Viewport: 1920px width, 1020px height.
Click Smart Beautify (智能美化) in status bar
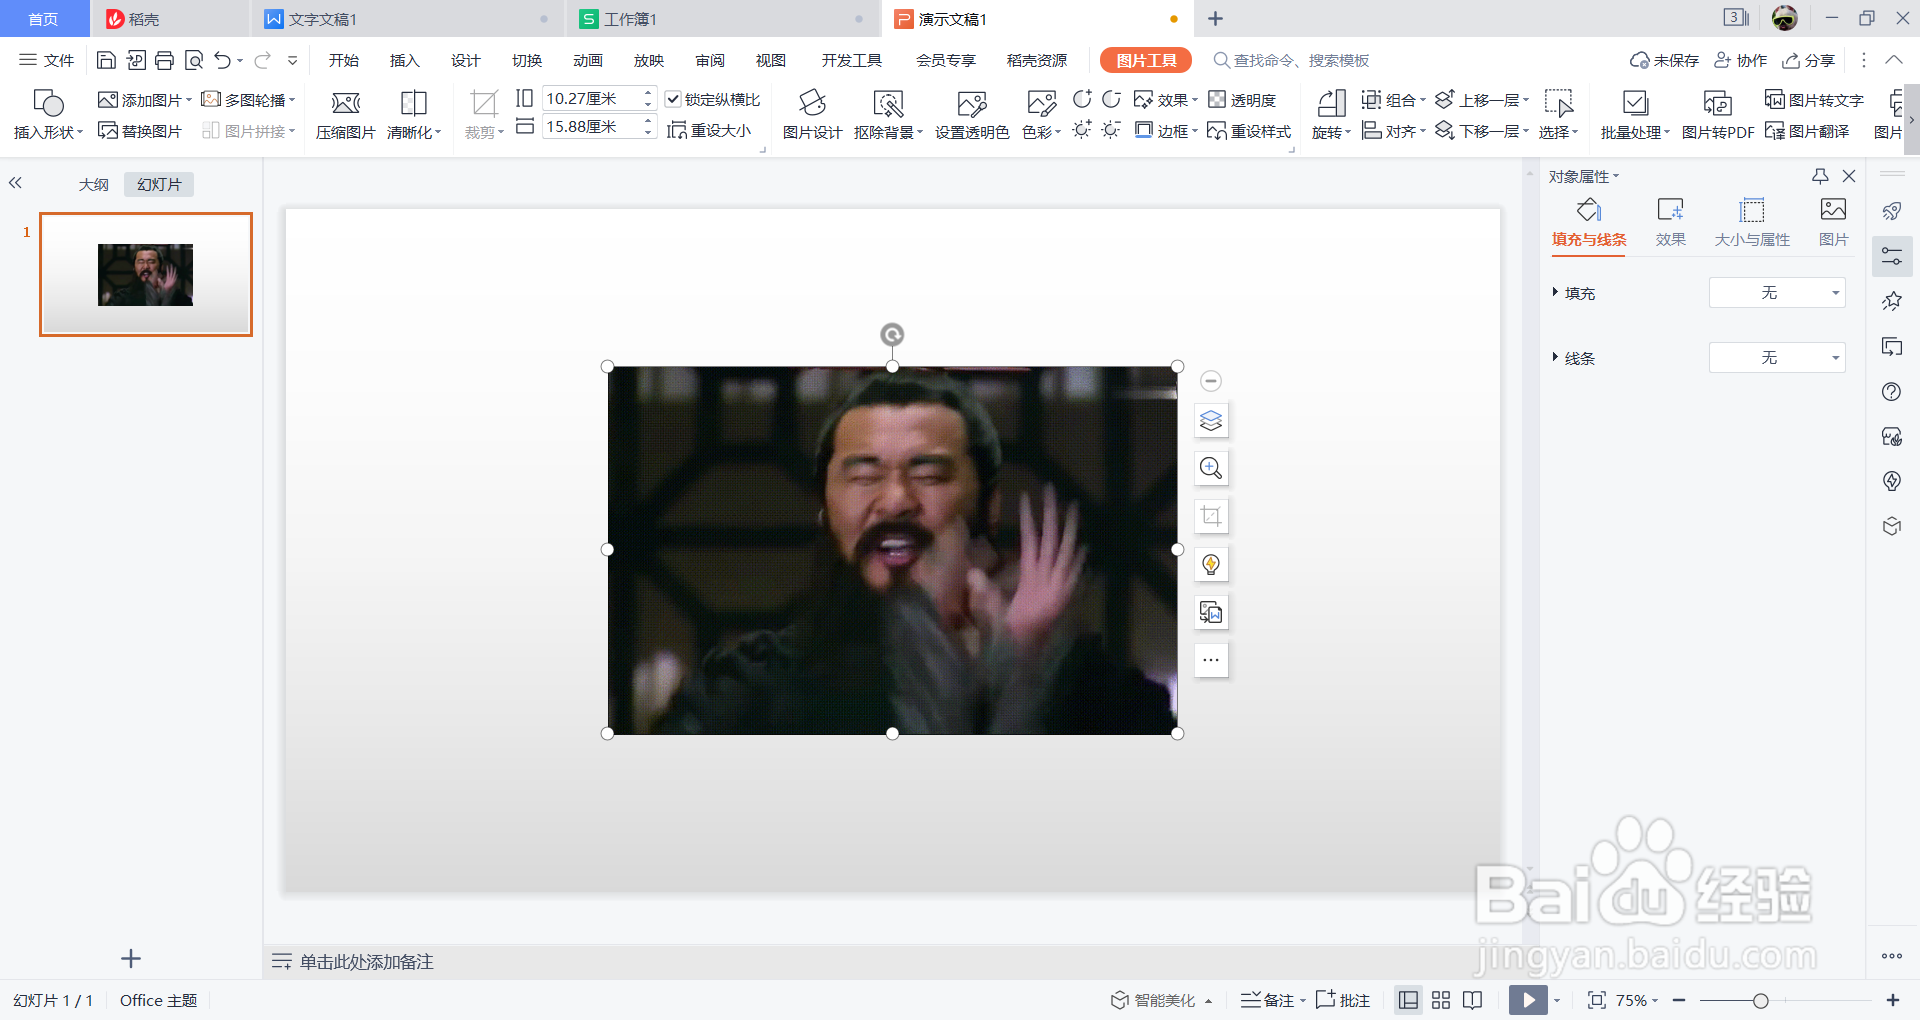1161,1000
